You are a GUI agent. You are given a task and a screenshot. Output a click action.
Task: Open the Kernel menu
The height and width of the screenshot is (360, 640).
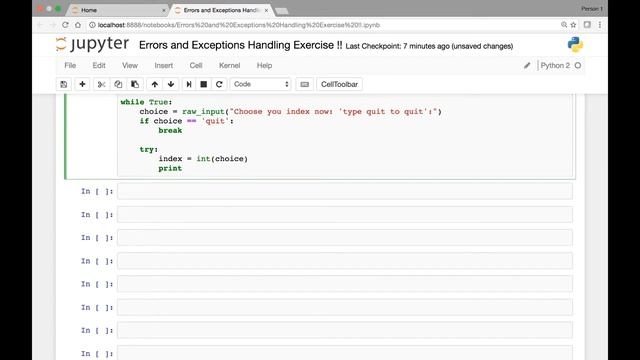coord(229,65)
